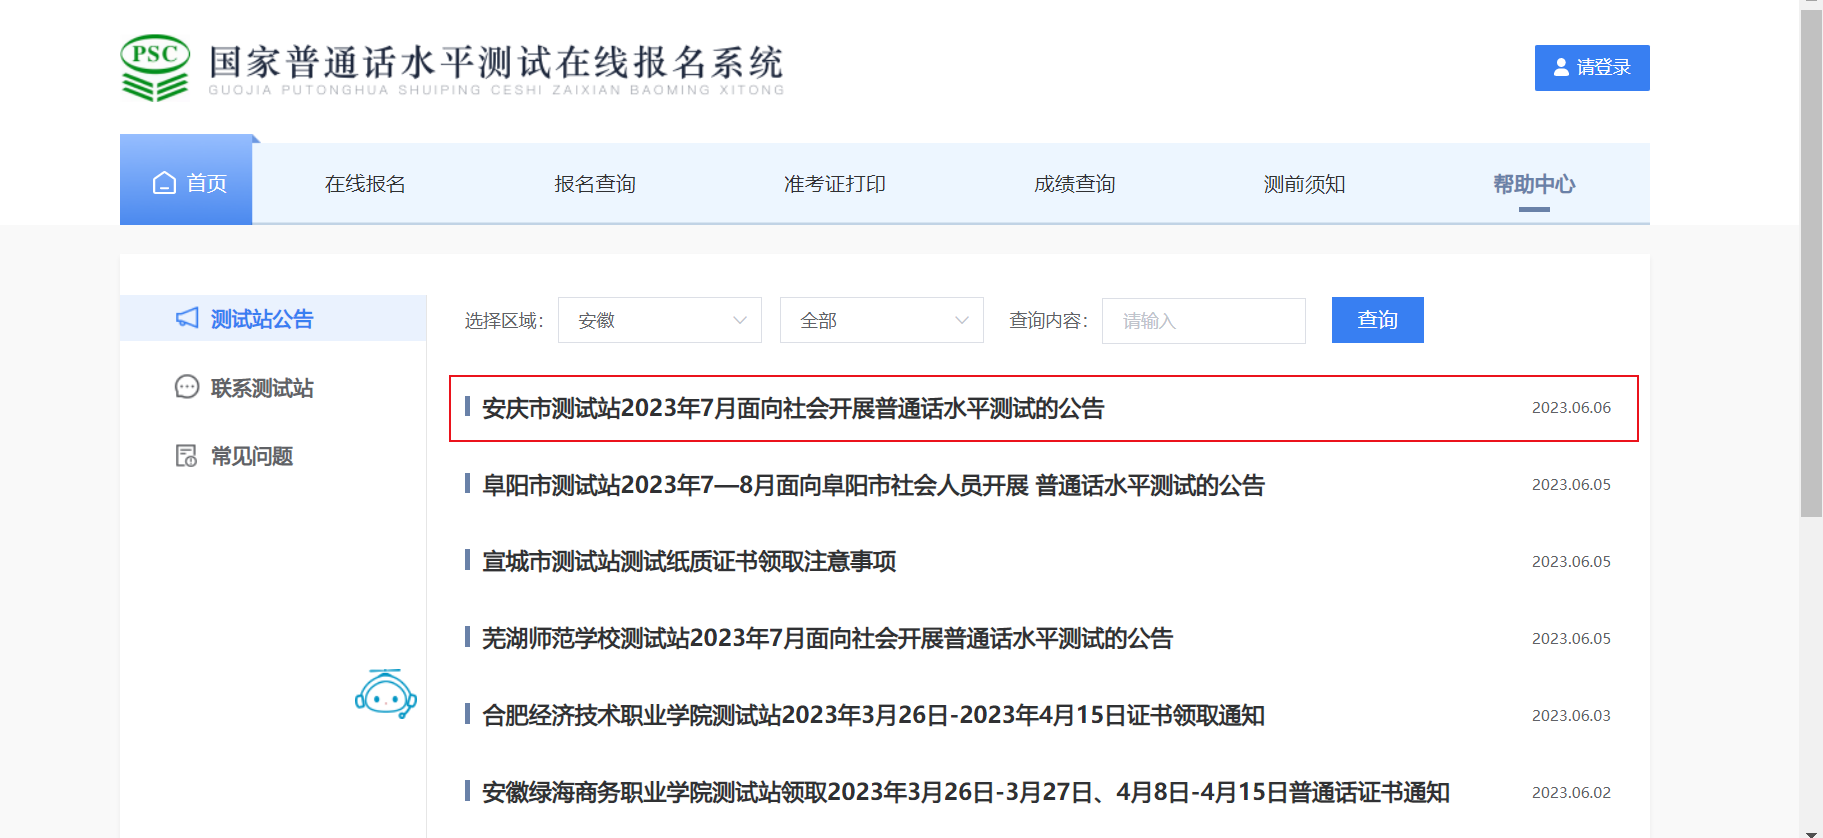Expand the 全部 city dropdown
The height and width of the screenshot is (838, 1823).
881,320
